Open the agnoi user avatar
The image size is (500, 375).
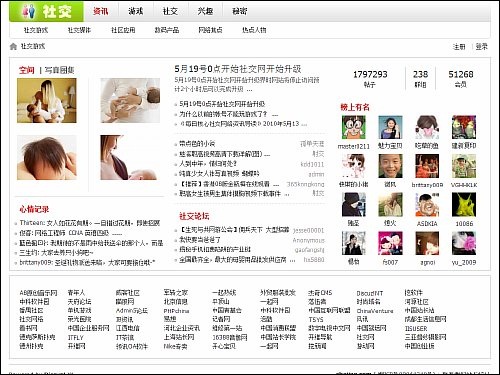(427, 243)
